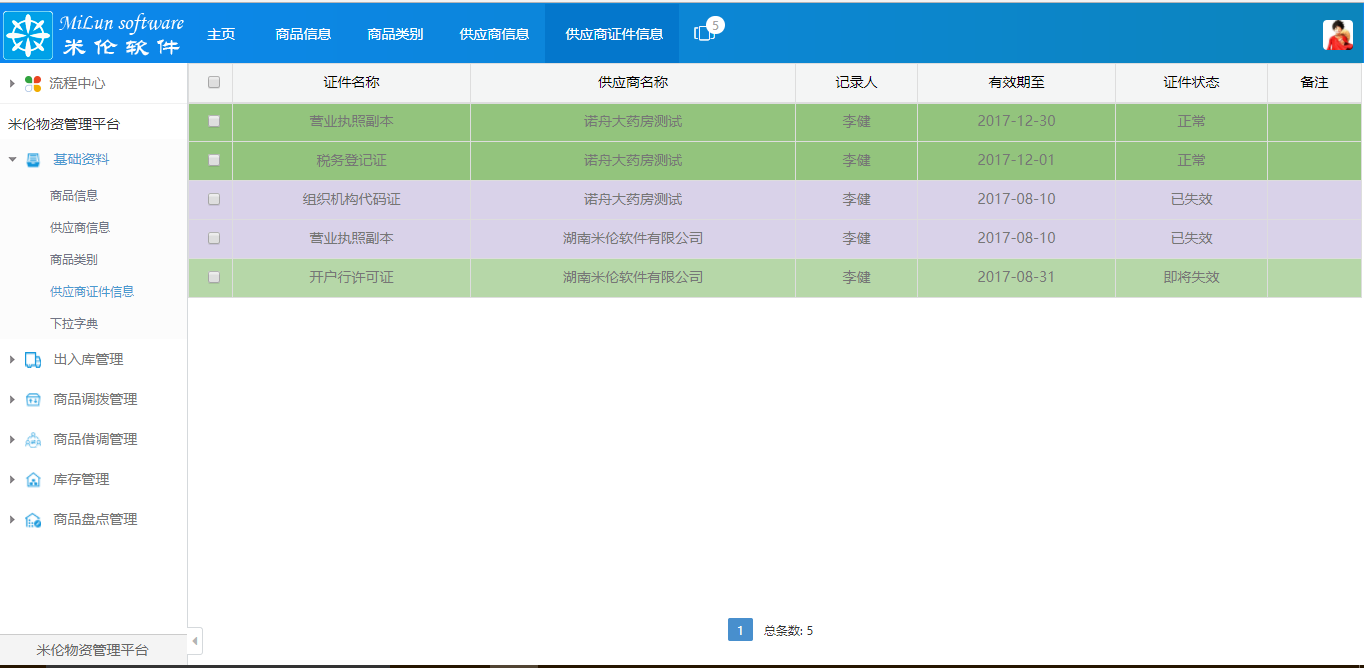Screen dimensions: 1364x668
Task: Select the 库存管理 warehouse icon
Action: pyautogui.click(x=30, y=478)
